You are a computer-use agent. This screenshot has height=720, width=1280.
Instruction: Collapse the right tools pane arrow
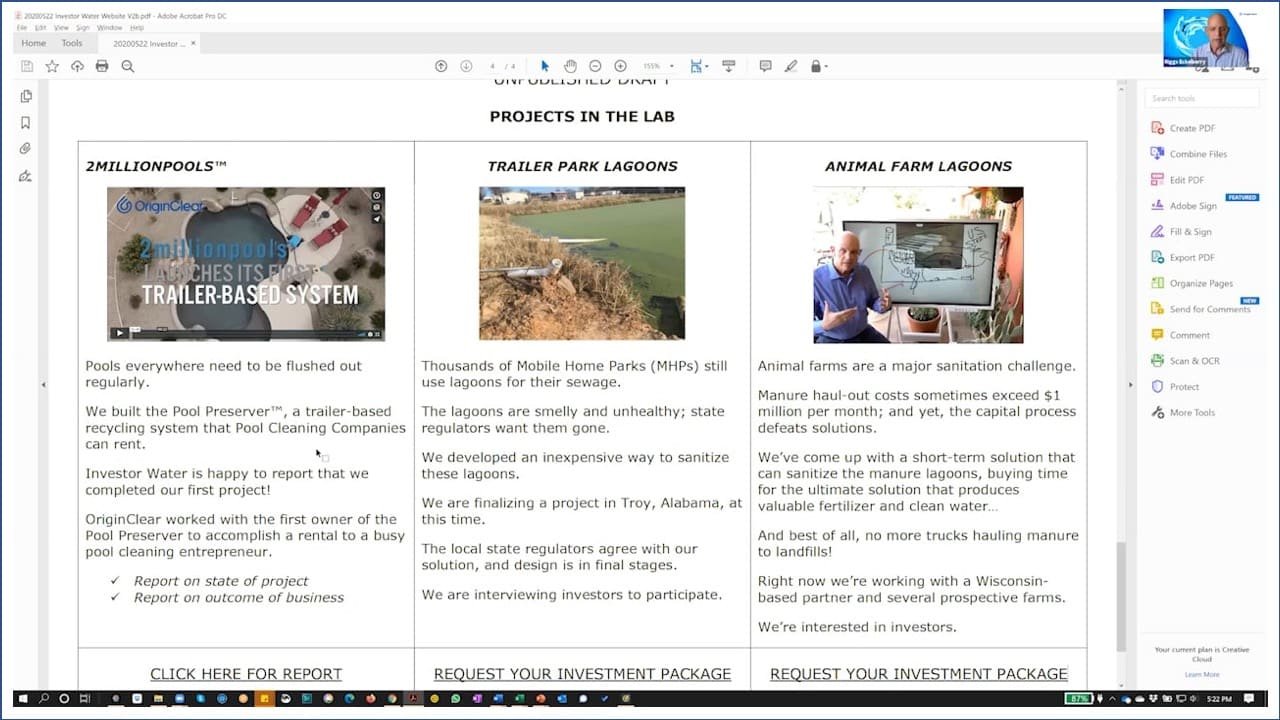(1130, 385)
